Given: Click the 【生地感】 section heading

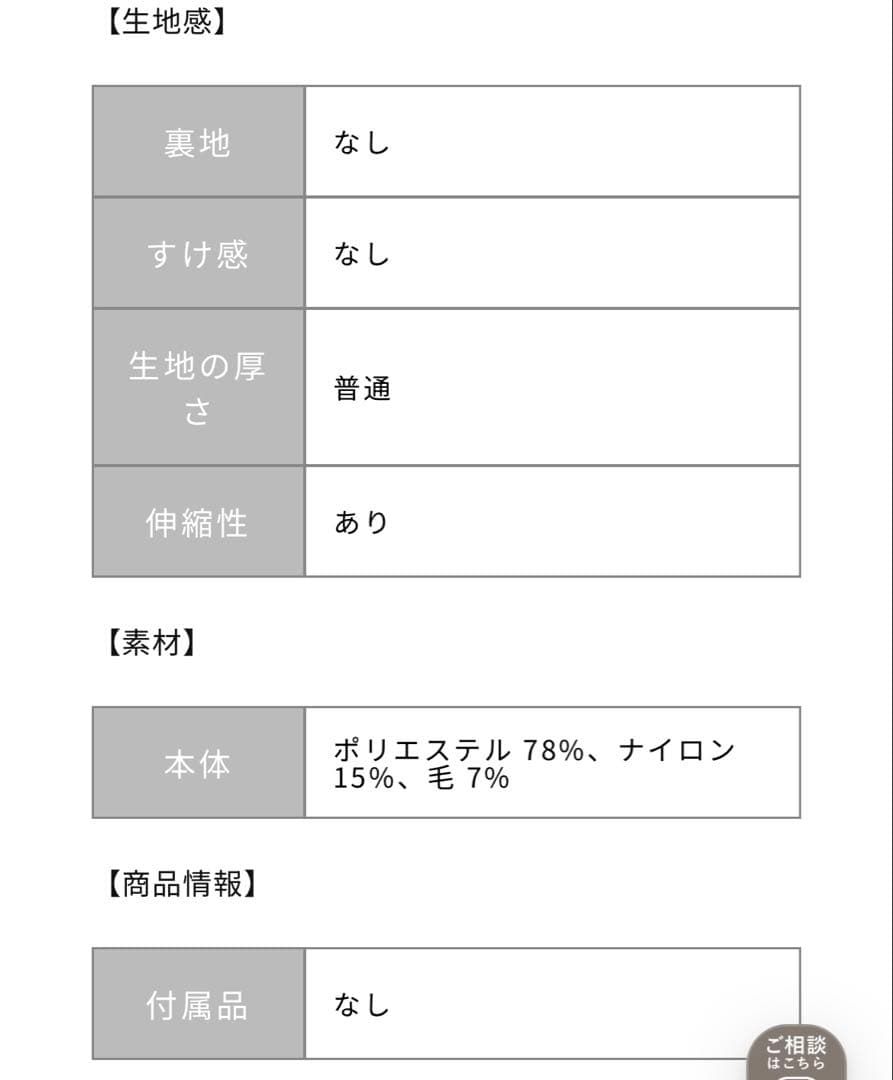Looking at the screenshot, I should (165, 18).
